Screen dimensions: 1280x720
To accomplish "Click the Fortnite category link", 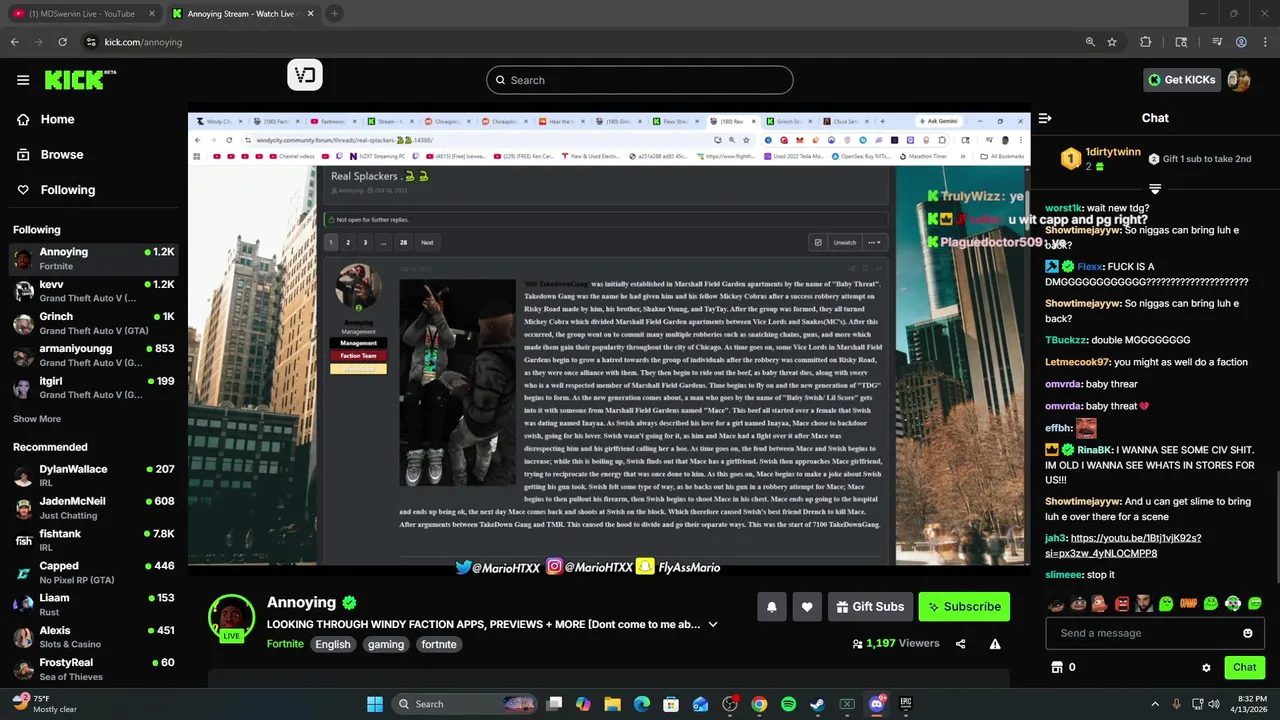I will pyautogui.click(x=285, y=644).
